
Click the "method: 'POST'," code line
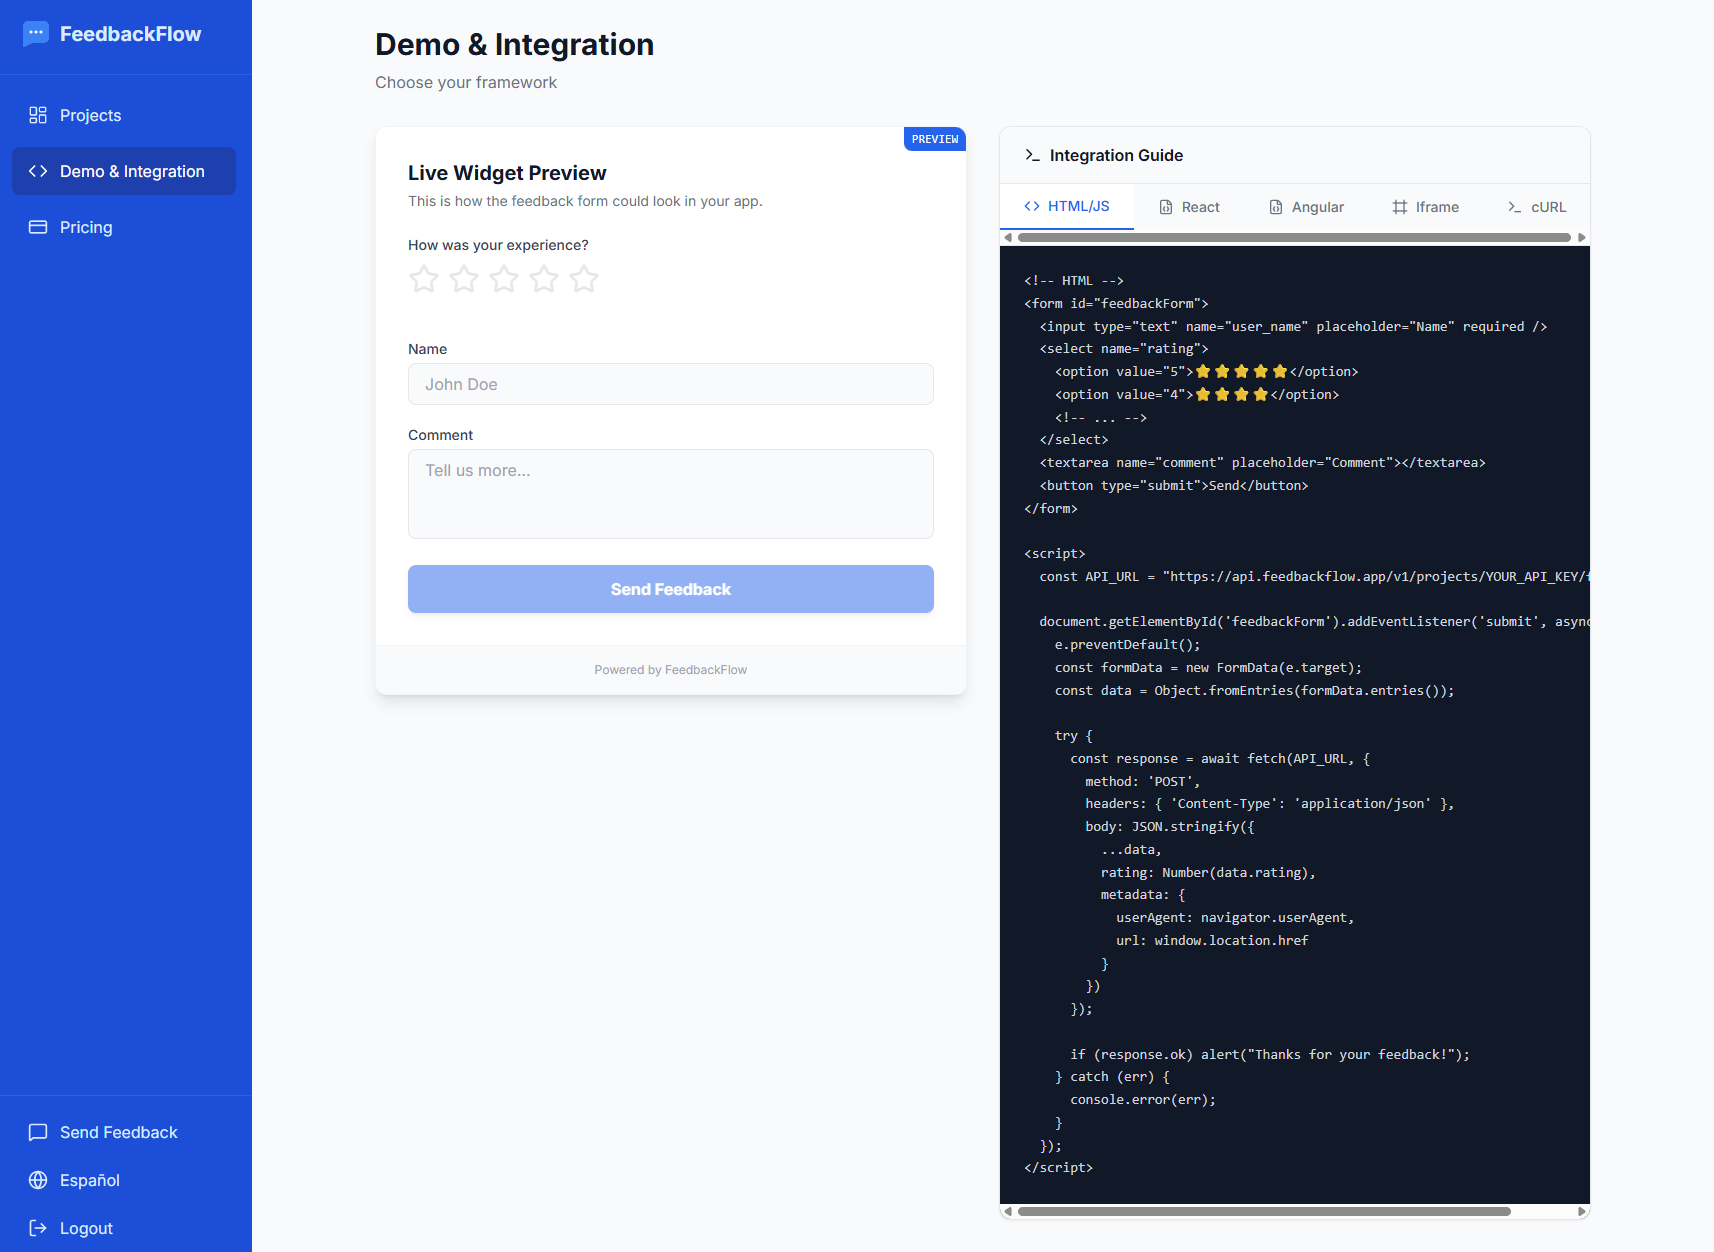(1142, 781)
